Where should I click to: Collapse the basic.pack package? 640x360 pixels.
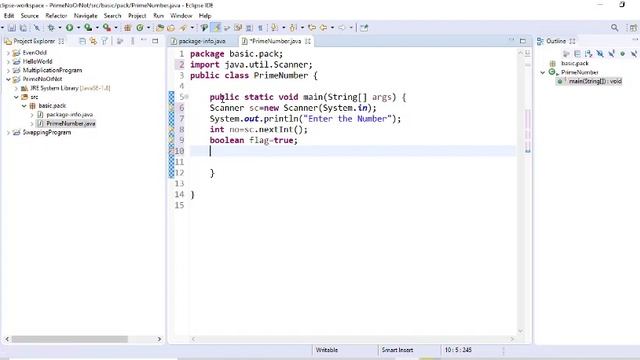pyautogui.click(x=24, y=106)
